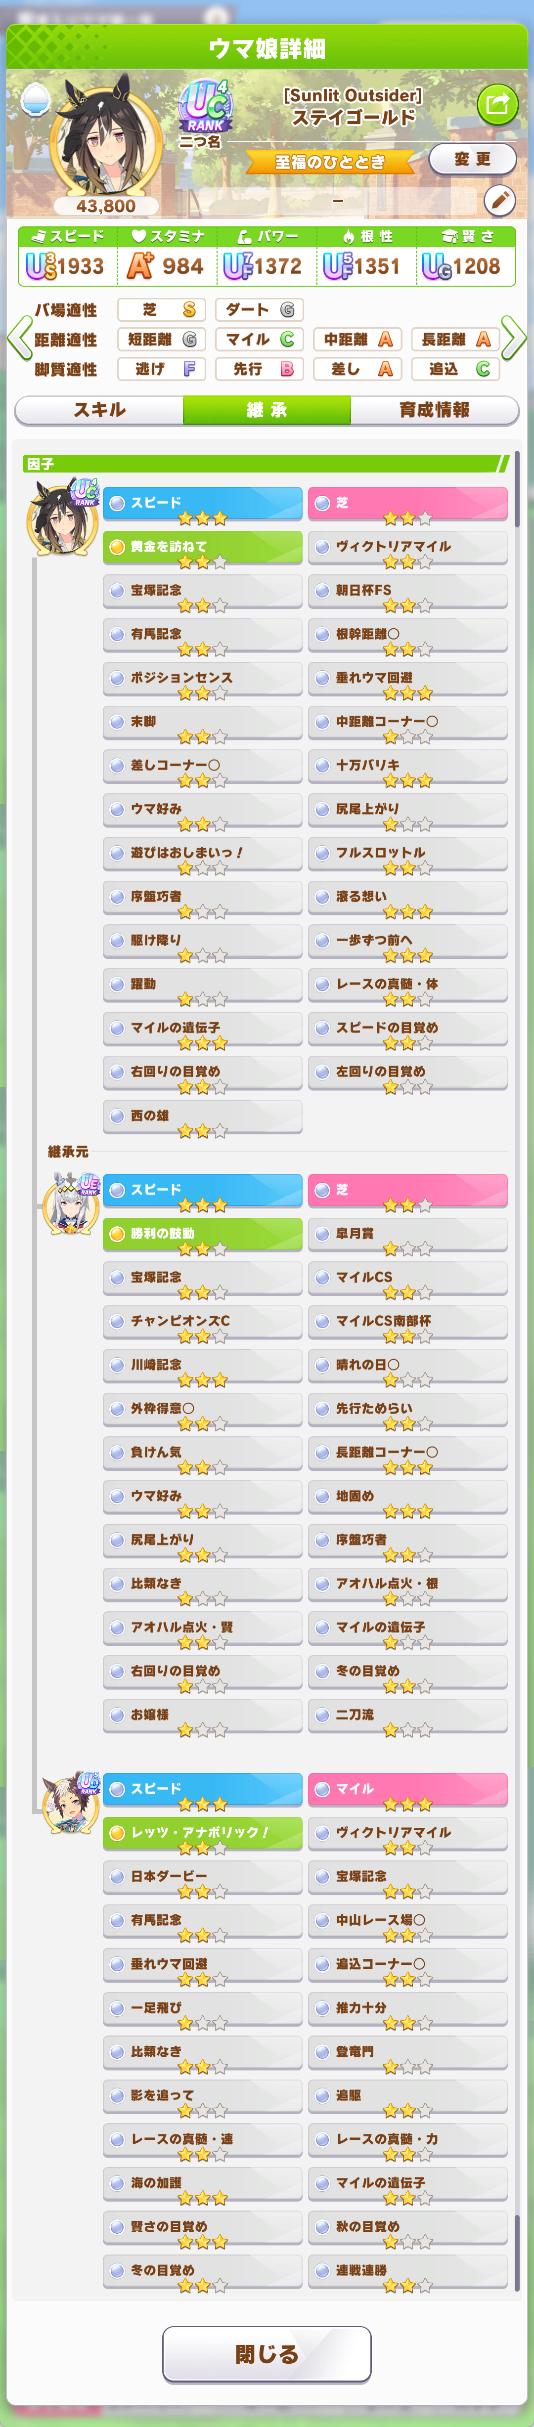Click the left green chevron arrow
Image resolution: width=534 pixels, height=2427 pixels.
pos(17,338)
